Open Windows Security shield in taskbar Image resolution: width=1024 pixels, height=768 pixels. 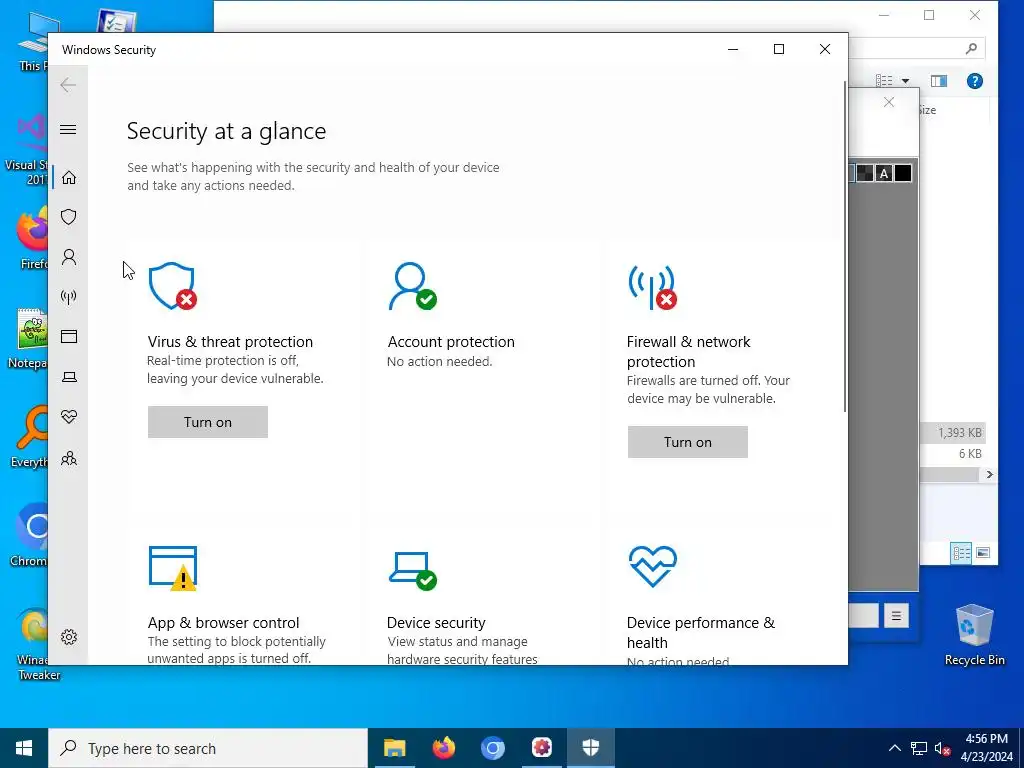590,748
